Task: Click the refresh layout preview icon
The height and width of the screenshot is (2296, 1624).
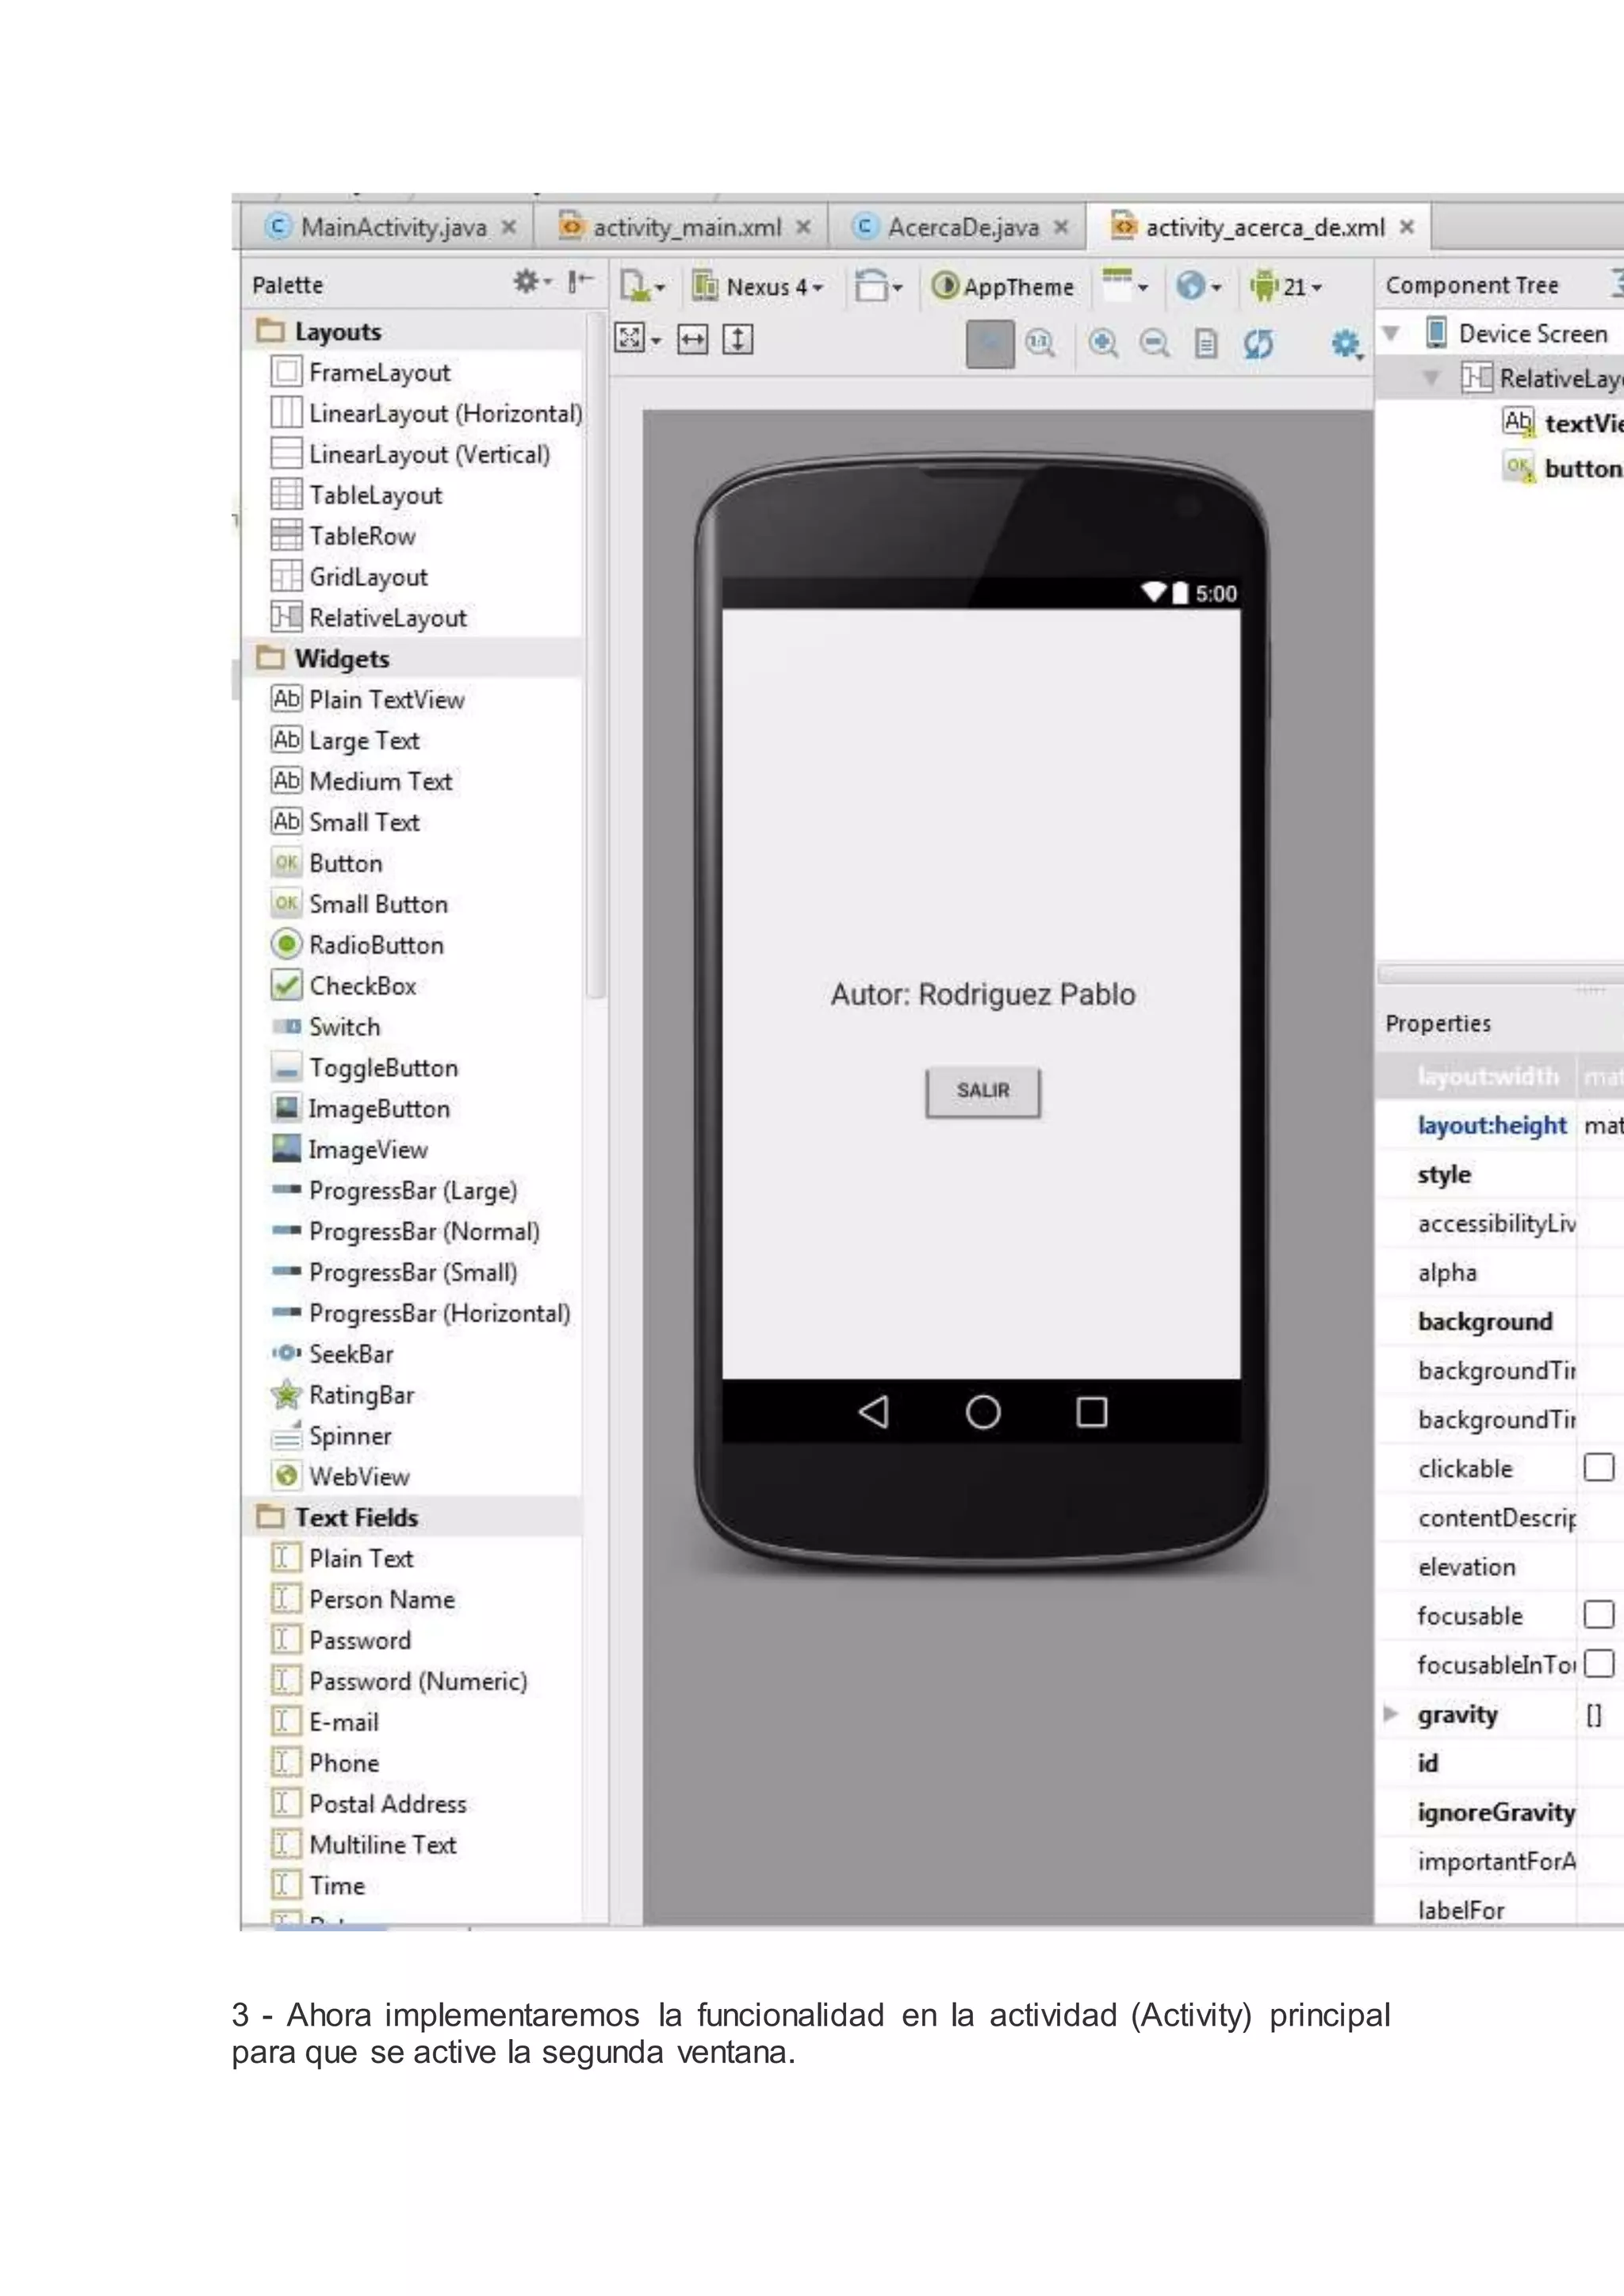Action: coord(1258,344)
